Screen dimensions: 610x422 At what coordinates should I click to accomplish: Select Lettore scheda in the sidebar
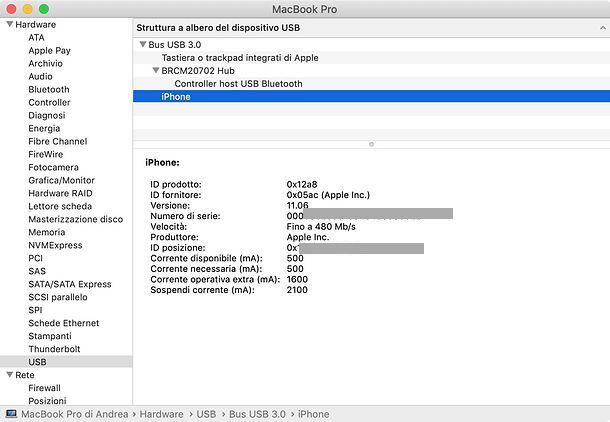(60, 206)
